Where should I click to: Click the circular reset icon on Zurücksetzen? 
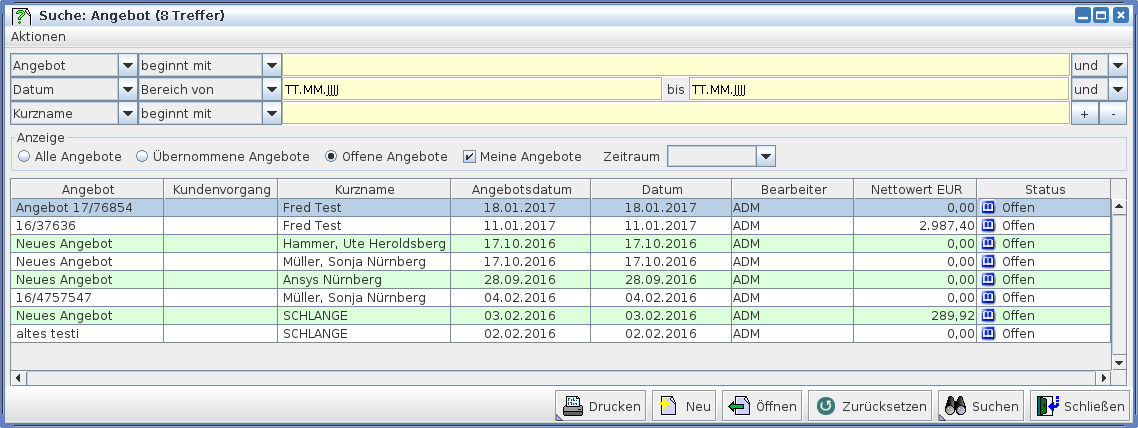(826, 406)
